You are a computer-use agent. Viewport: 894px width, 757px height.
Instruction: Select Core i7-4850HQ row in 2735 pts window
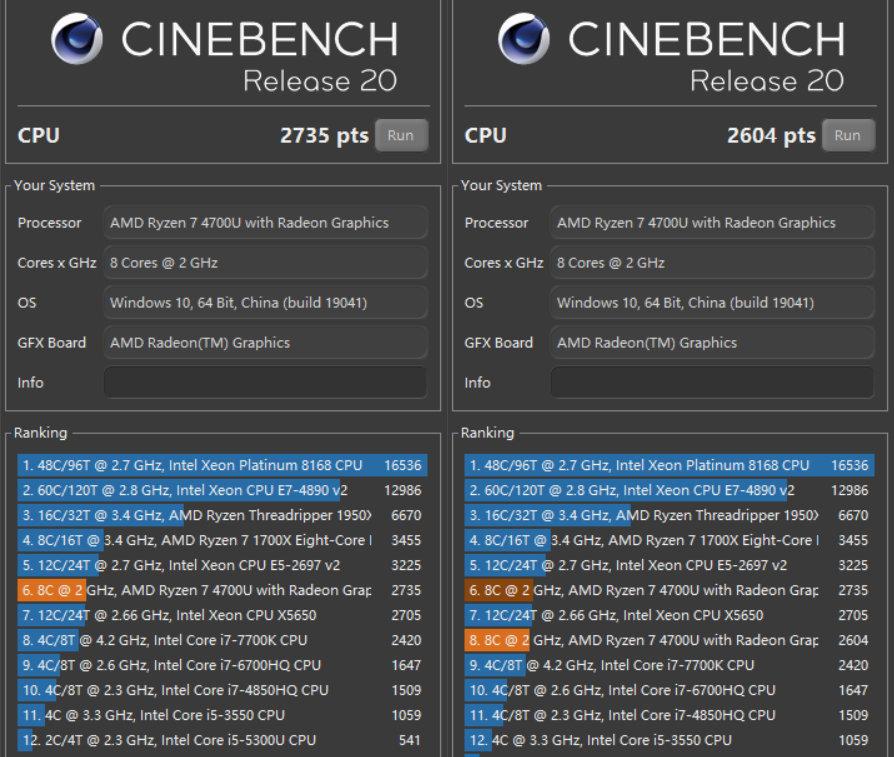[222, 690]
